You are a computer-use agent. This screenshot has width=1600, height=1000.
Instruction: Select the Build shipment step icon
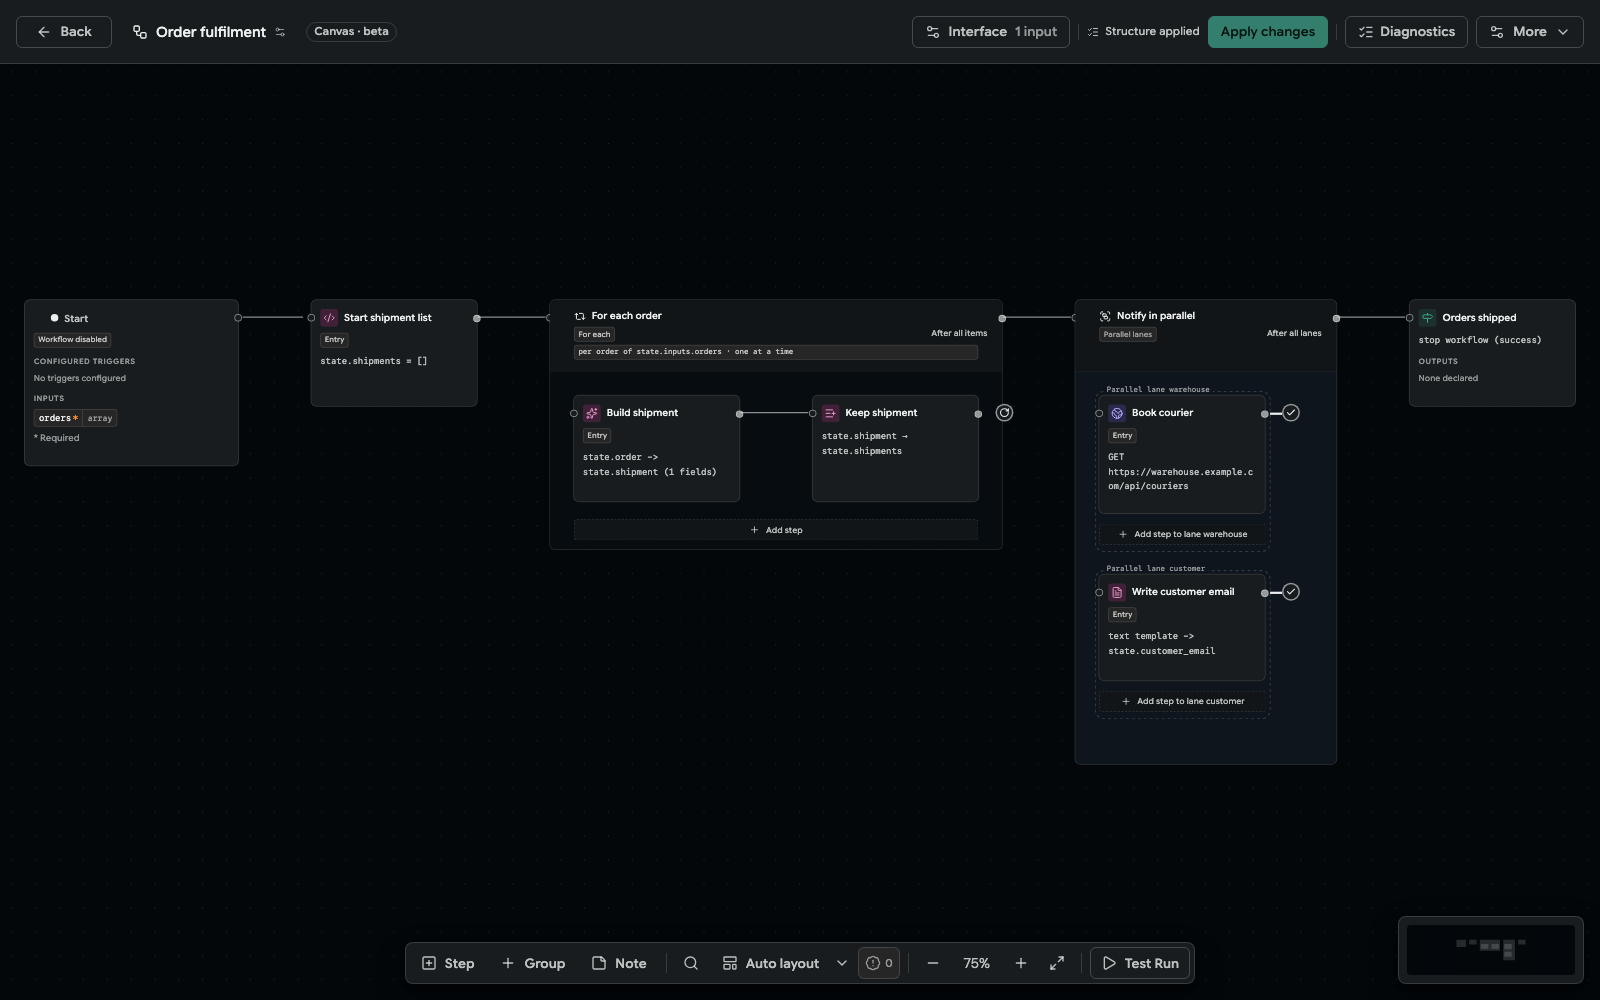(x=592, y=413)
